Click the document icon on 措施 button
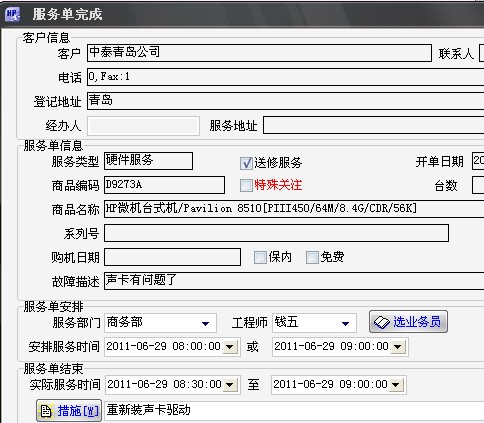This screenshot has width=484, height=423. [46, 411]
